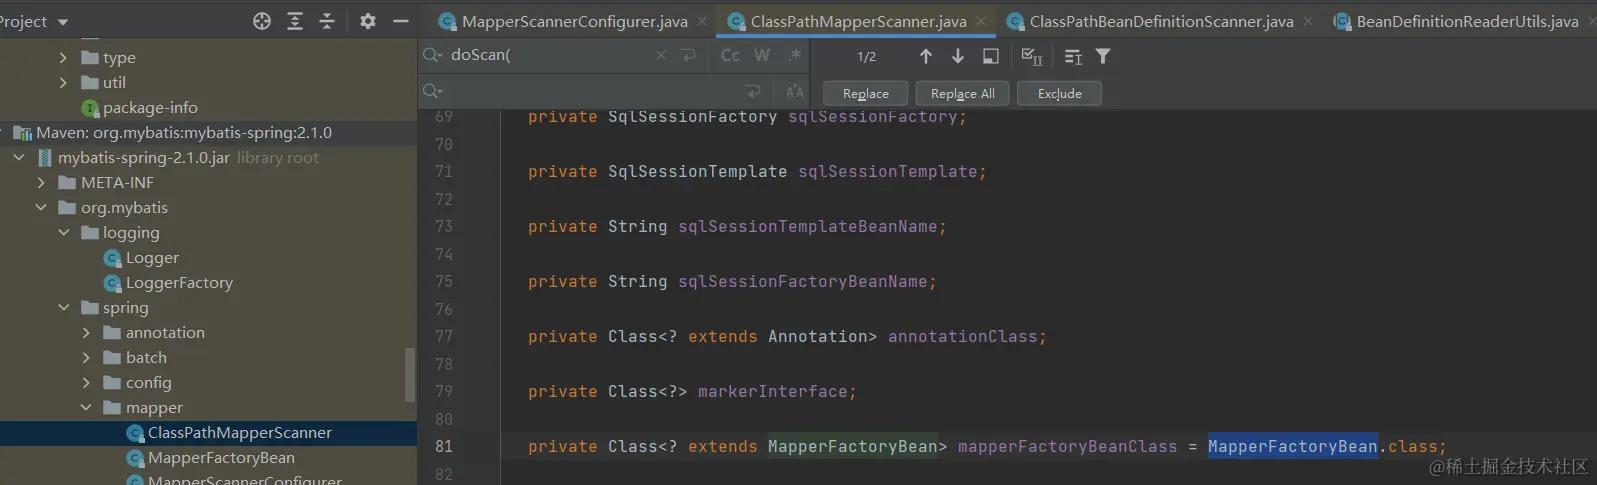The height and width of the screenshot is (485, 1597).
Task: Collapse the mapper package
Action: (85, 408)
